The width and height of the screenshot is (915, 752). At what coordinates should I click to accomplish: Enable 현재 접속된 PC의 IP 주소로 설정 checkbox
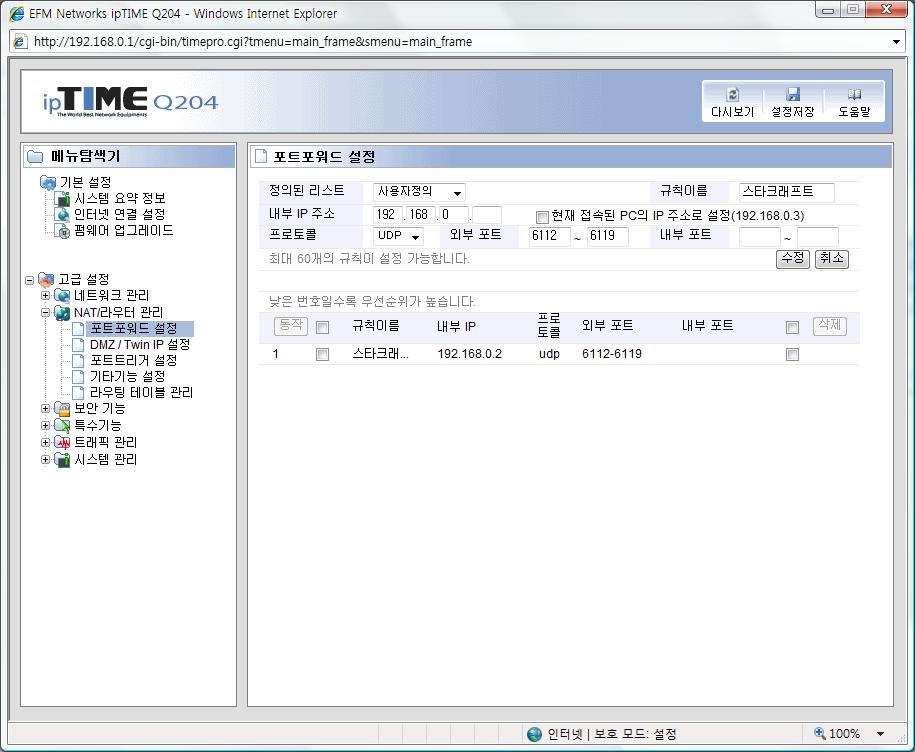542,216
